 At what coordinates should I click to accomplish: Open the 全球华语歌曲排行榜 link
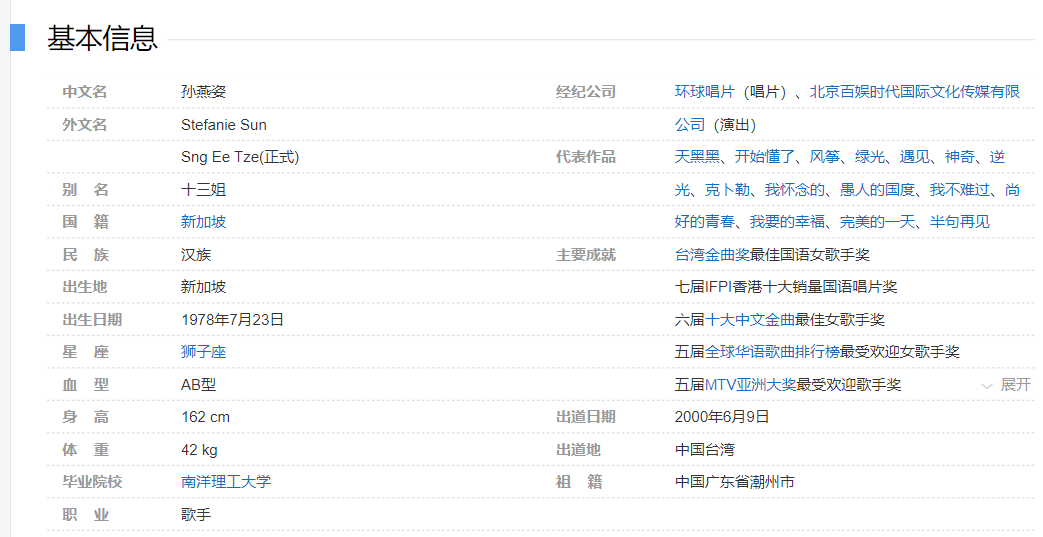pyautogui.click(x=772, y=351)
